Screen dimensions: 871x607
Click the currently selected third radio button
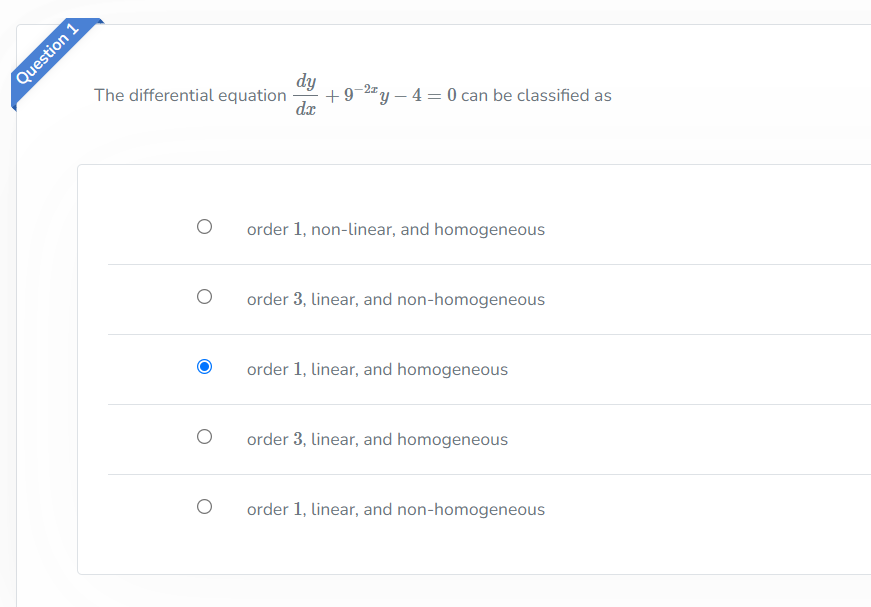[x=204, y=366]
